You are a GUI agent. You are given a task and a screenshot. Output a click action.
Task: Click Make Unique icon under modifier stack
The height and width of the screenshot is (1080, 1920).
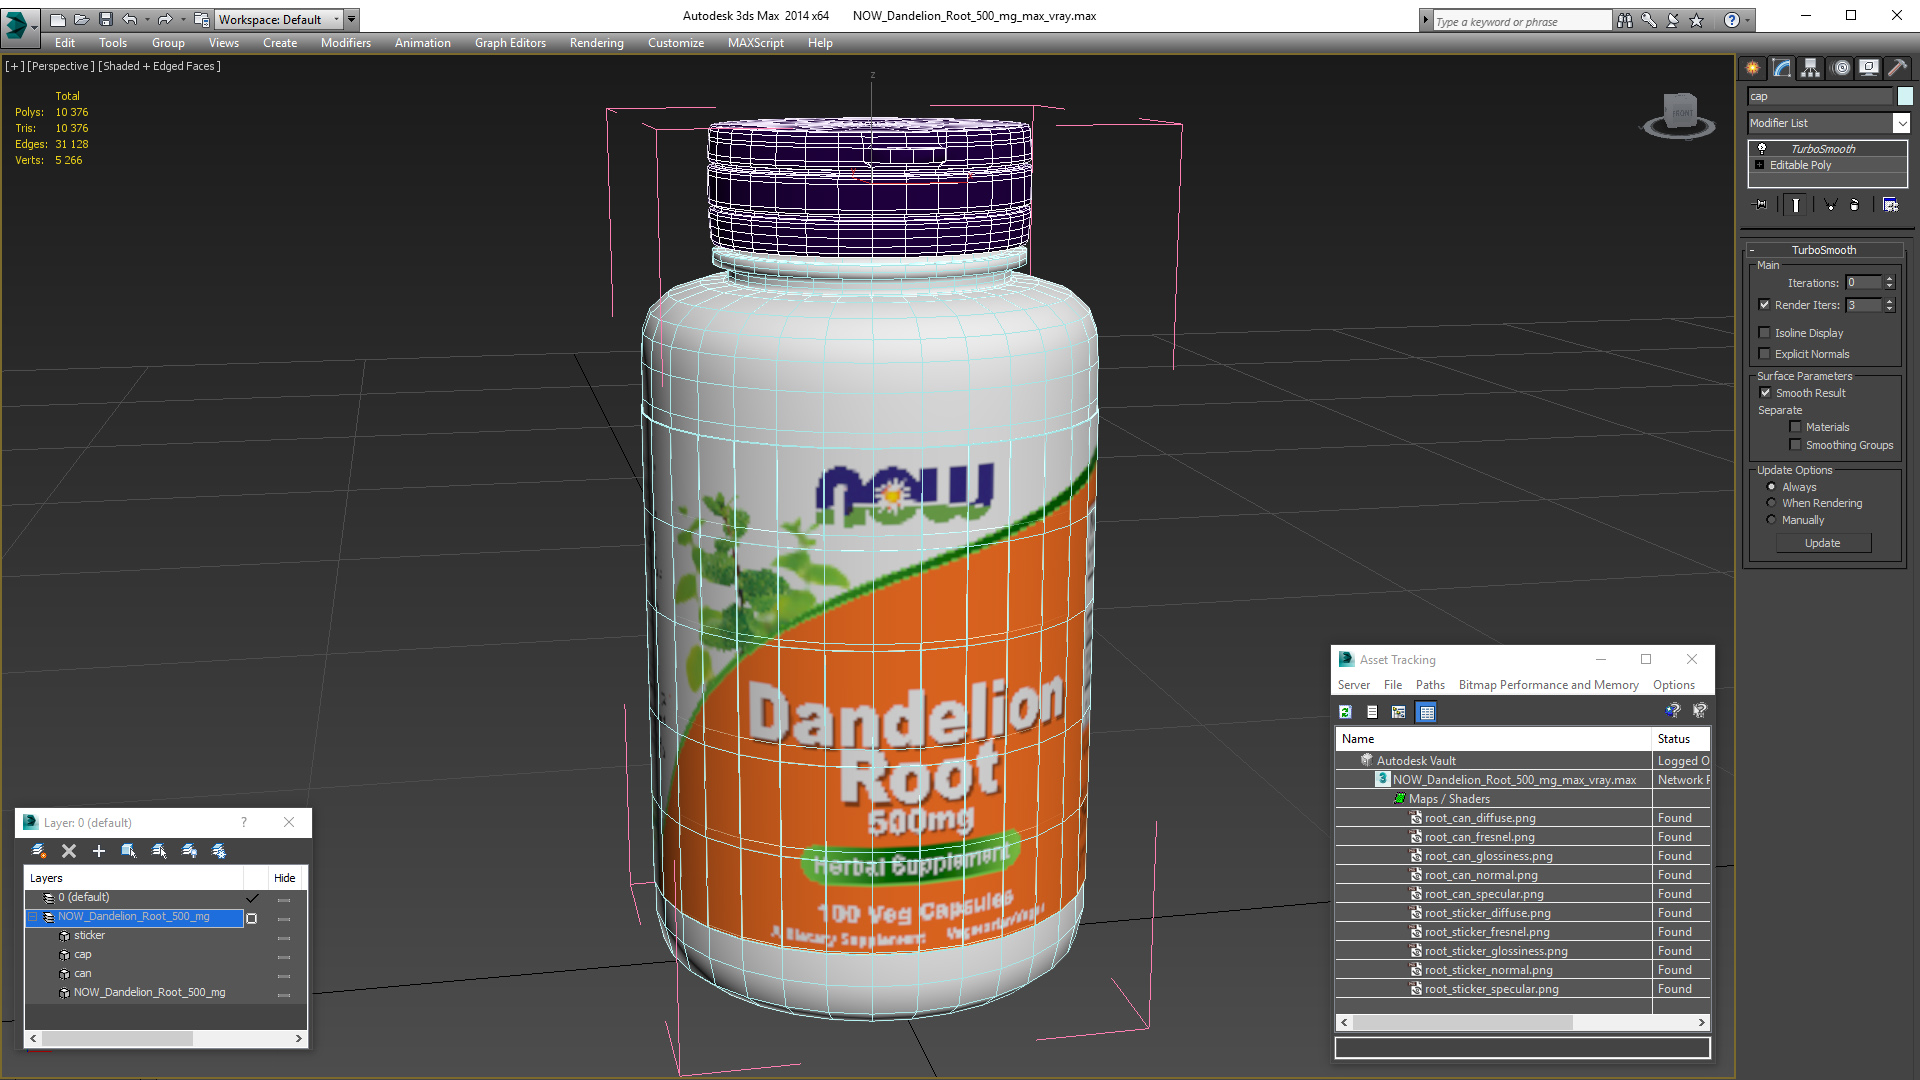point(1830,205)
